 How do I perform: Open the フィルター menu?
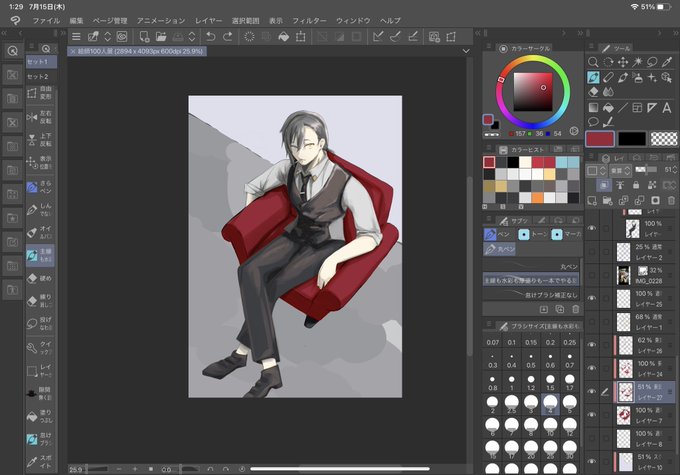(x=309, y=20)
